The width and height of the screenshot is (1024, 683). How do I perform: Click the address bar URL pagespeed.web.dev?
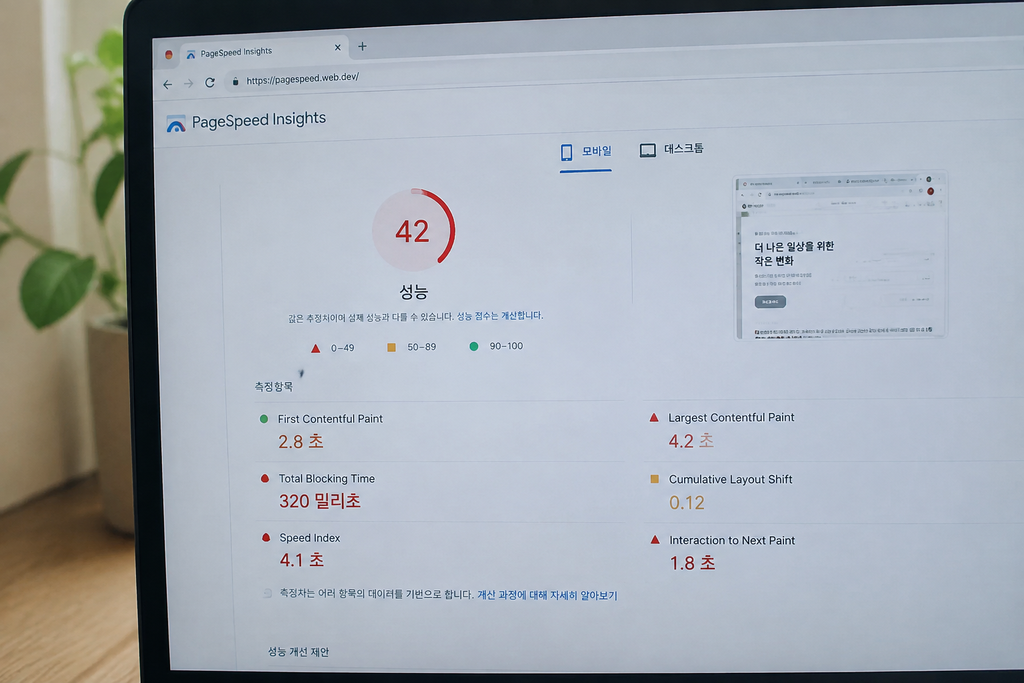pyautogui.click(x=302, y=78)
